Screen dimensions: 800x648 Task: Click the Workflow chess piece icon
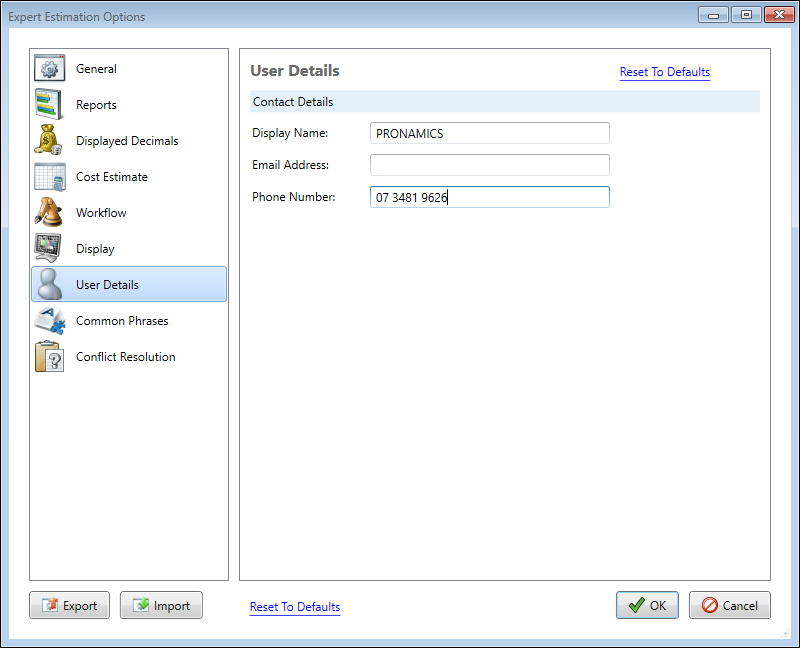coord(50,213)
